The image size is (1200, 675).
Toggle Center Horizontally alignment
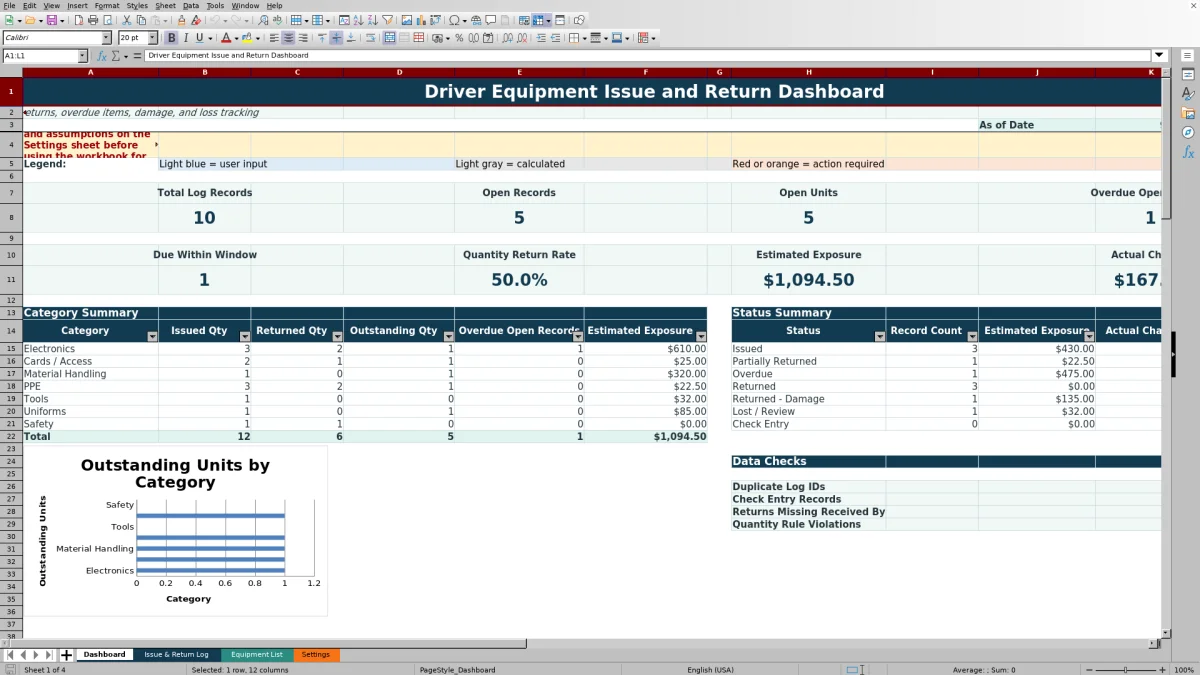tap(288, 38)
